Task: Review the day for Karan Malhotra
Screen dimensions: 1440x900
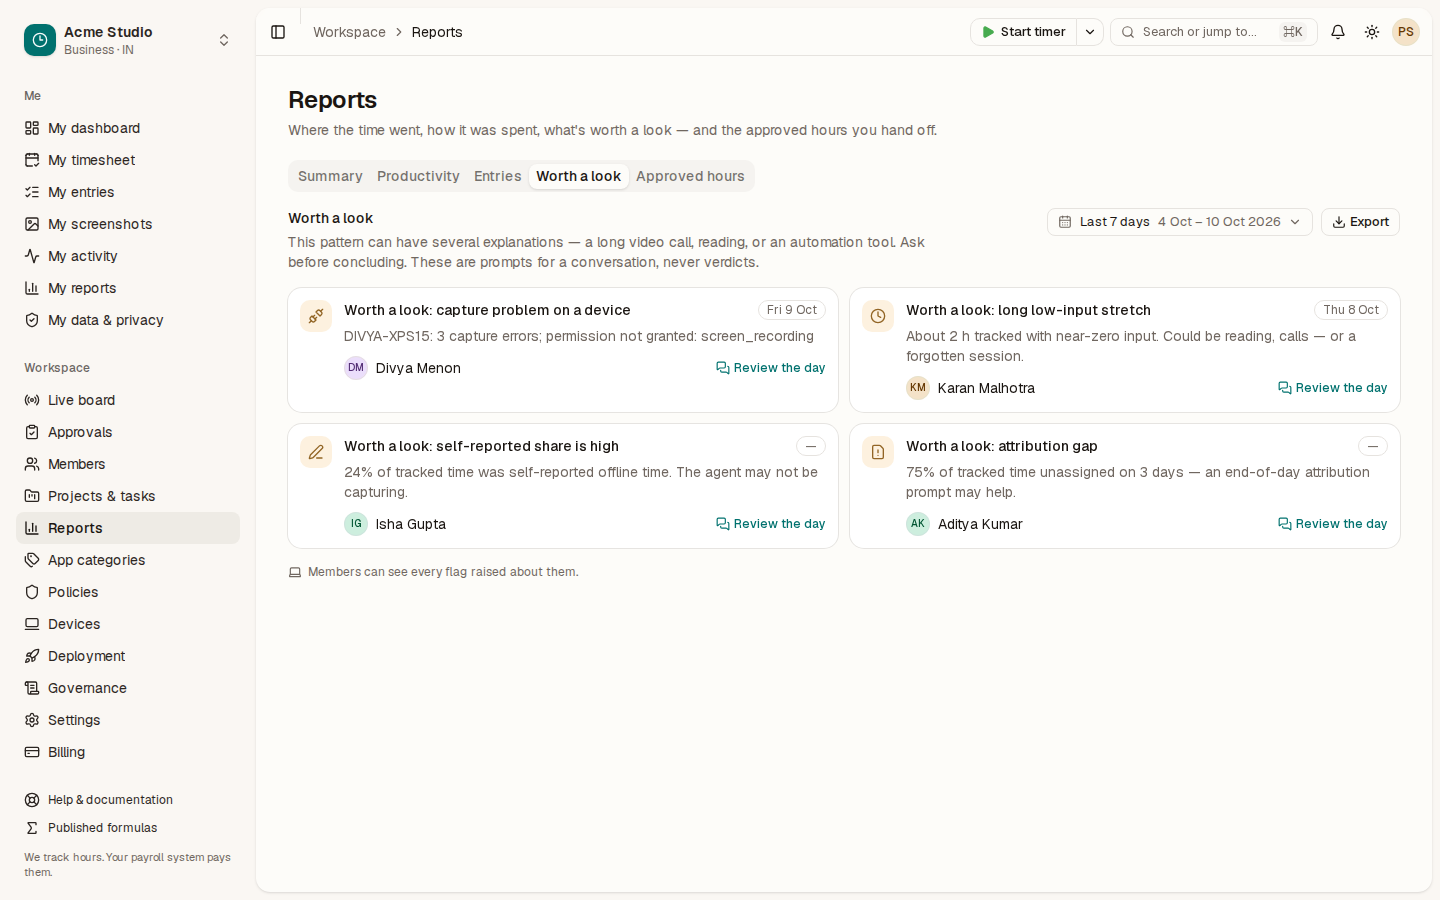Action: [1333, 388]
